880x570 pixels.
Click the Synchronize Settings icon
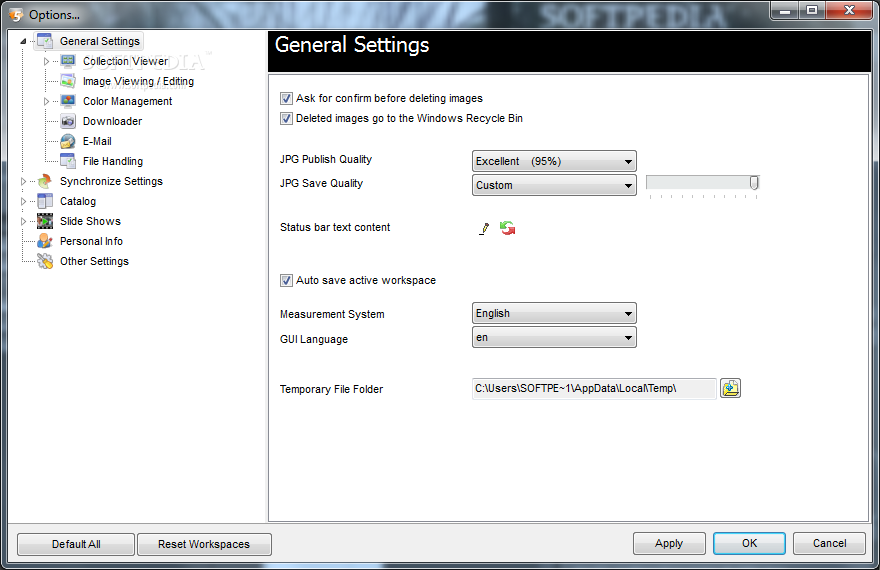45,181
